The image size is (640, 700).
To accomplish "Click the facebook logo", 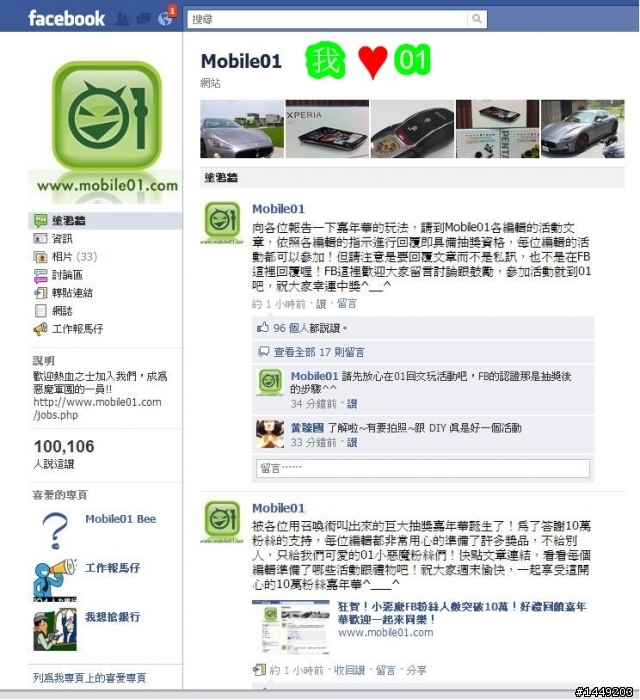I will [66, 19].
